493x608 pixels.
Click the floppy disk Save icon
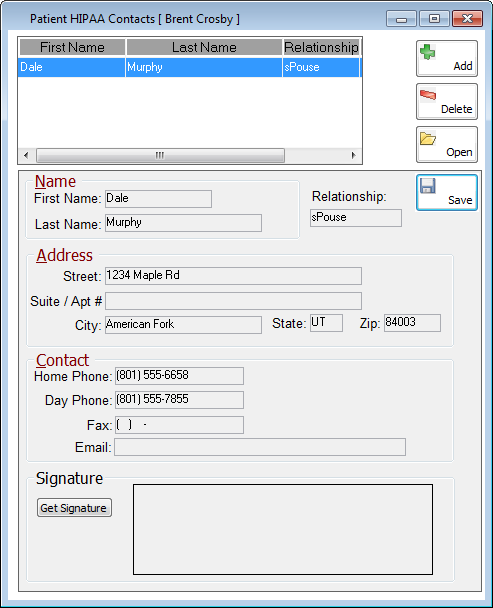pos(427,186)
